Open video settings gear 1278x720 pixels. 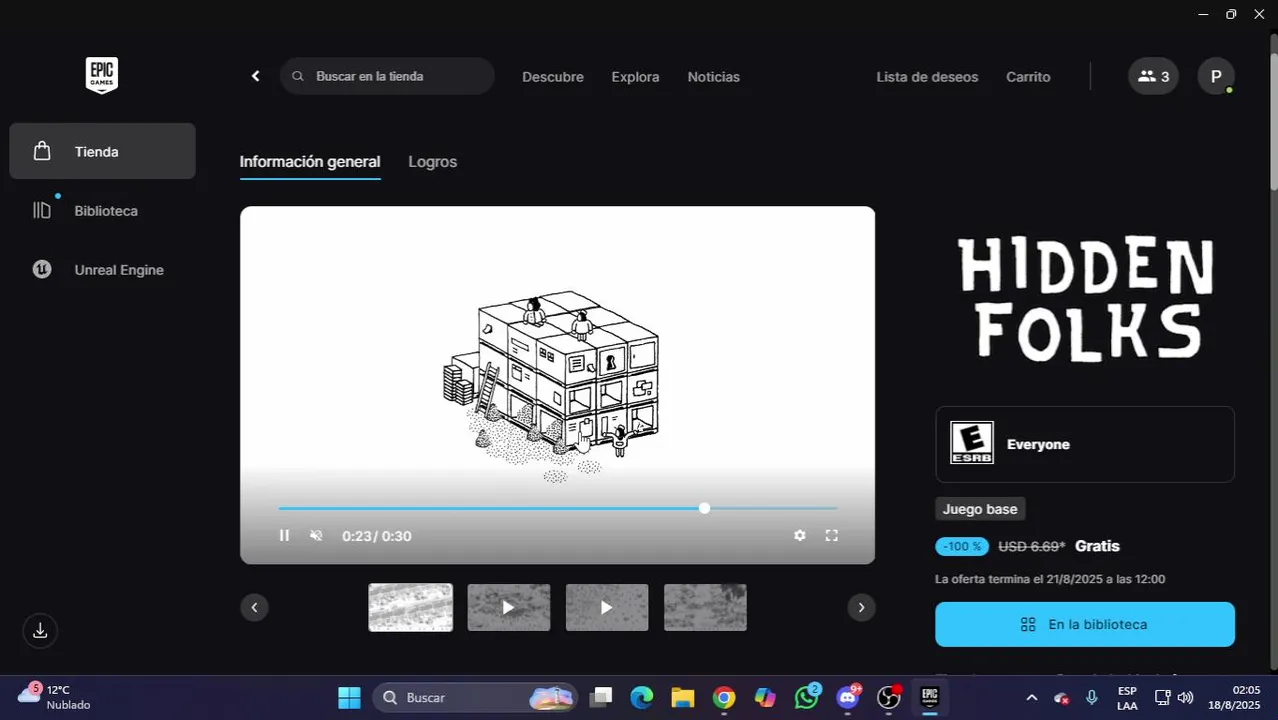click(800, 536)
